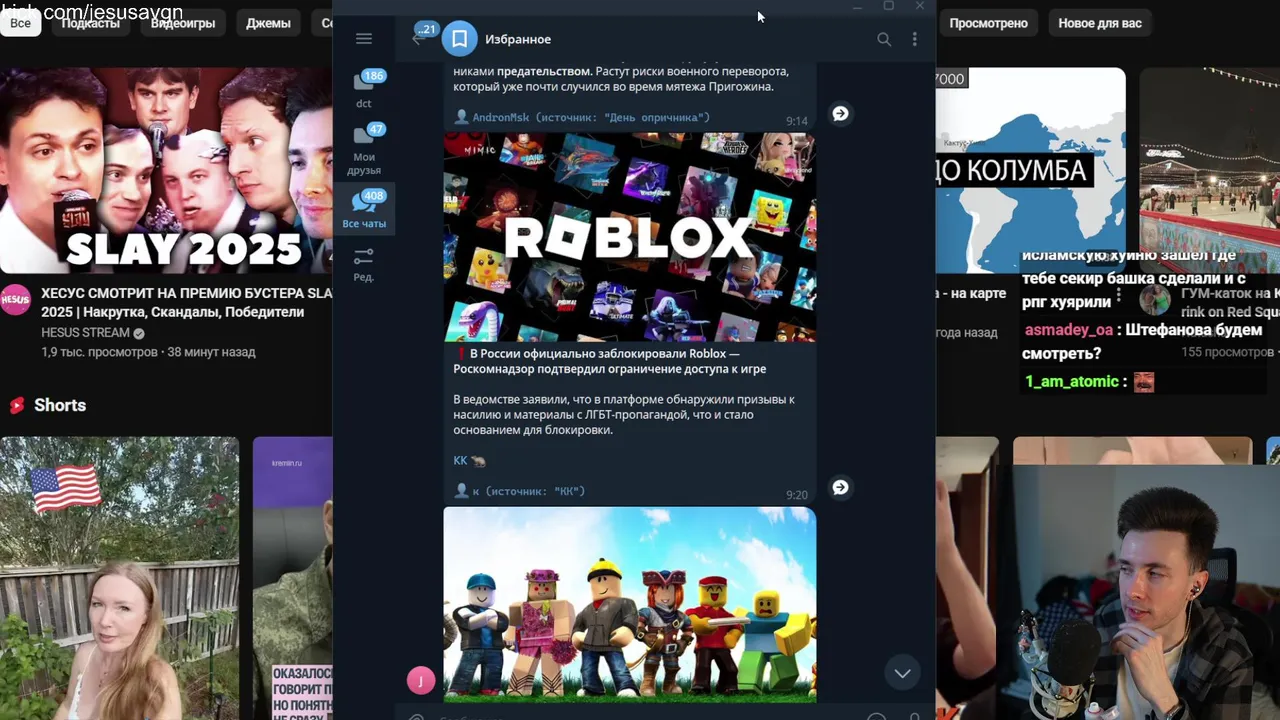This screenshot has height=720, width=1280.
Task: Select the Просмотрено filter chip on YouTube
Action: tap(989, 22)
